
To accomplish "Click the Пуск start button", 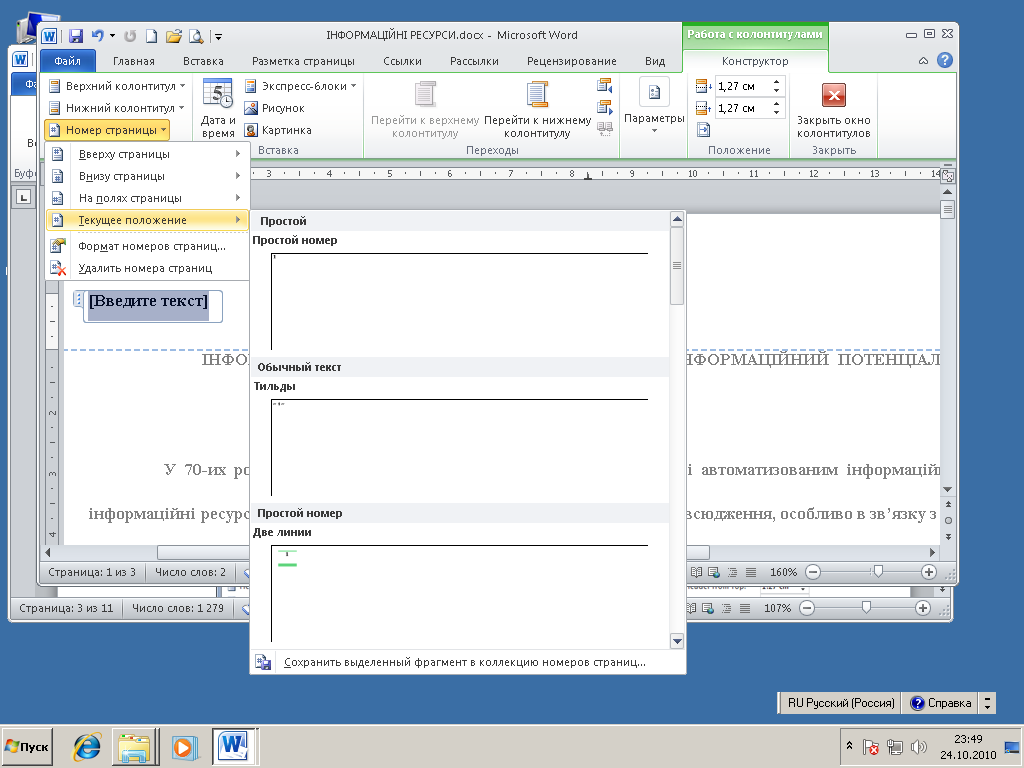I will [27, 746].
